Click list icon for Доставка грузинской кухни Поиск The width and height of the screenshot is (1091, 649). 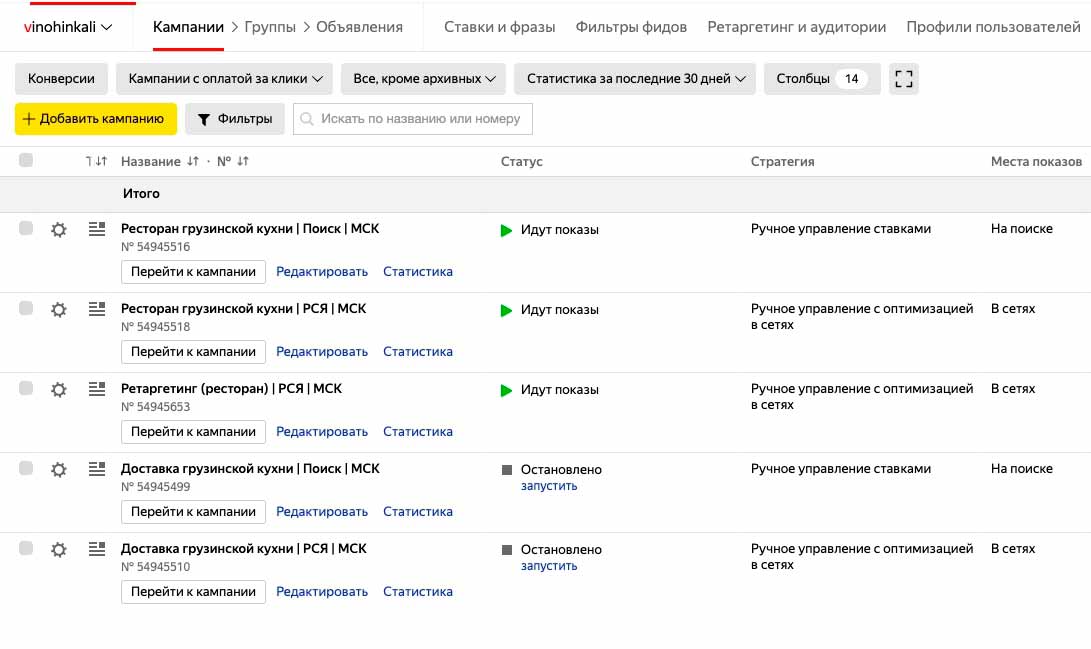(x=97, y=469)
